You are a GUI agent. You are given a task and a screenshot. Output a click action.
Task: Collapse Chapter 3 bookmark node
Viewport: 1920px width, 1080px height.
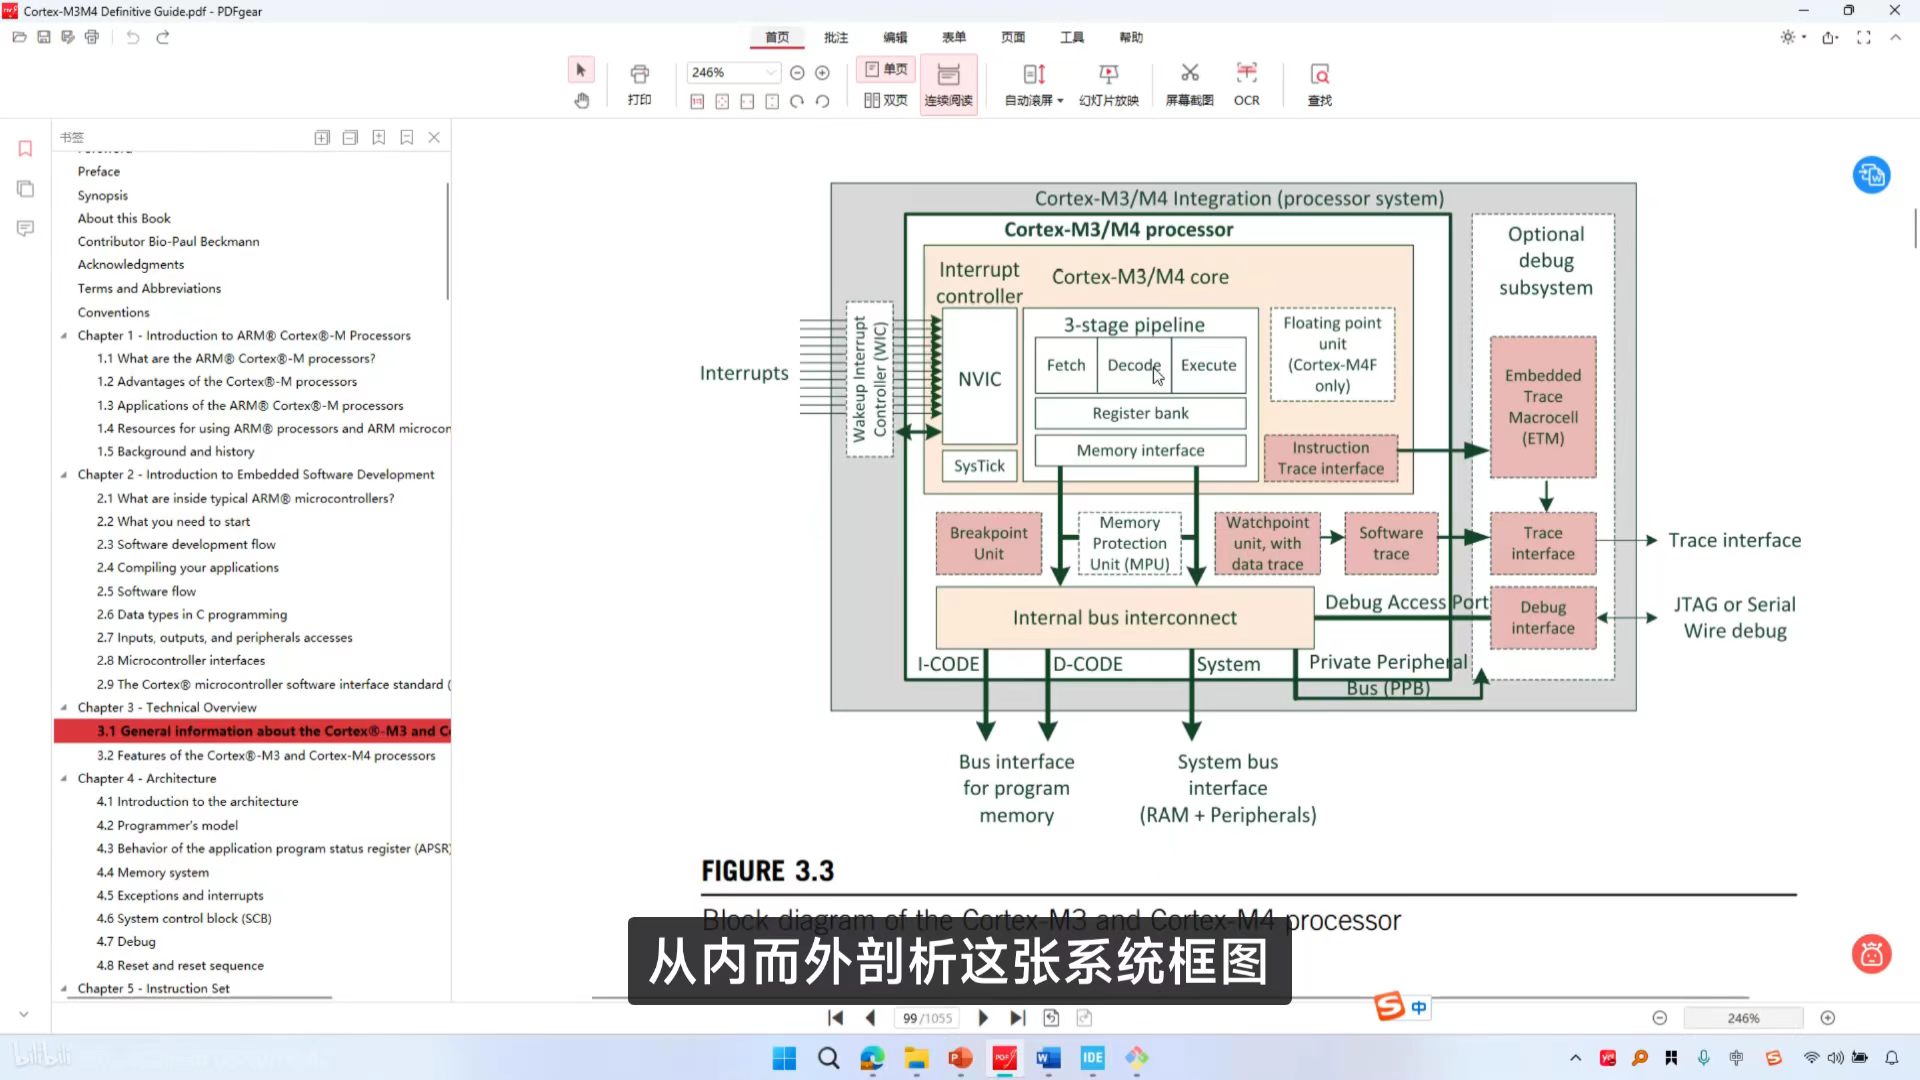point(64,708)
